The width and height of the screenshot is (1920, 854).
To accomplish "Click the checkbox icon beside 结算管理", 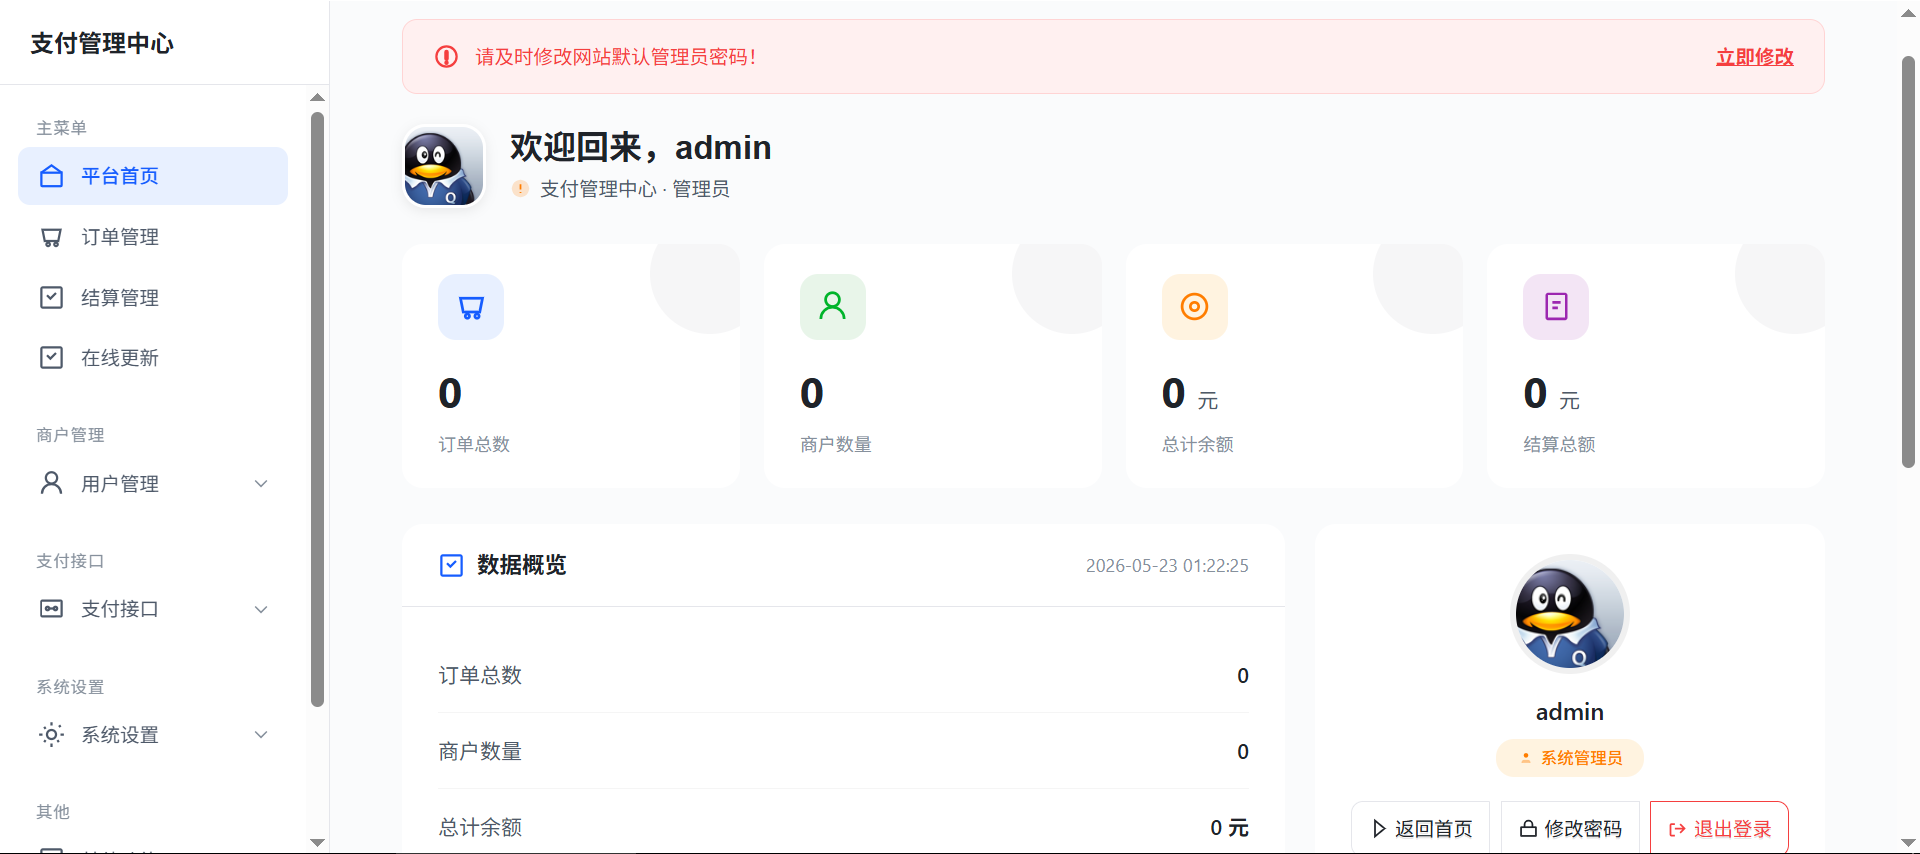I will (51, 297).
